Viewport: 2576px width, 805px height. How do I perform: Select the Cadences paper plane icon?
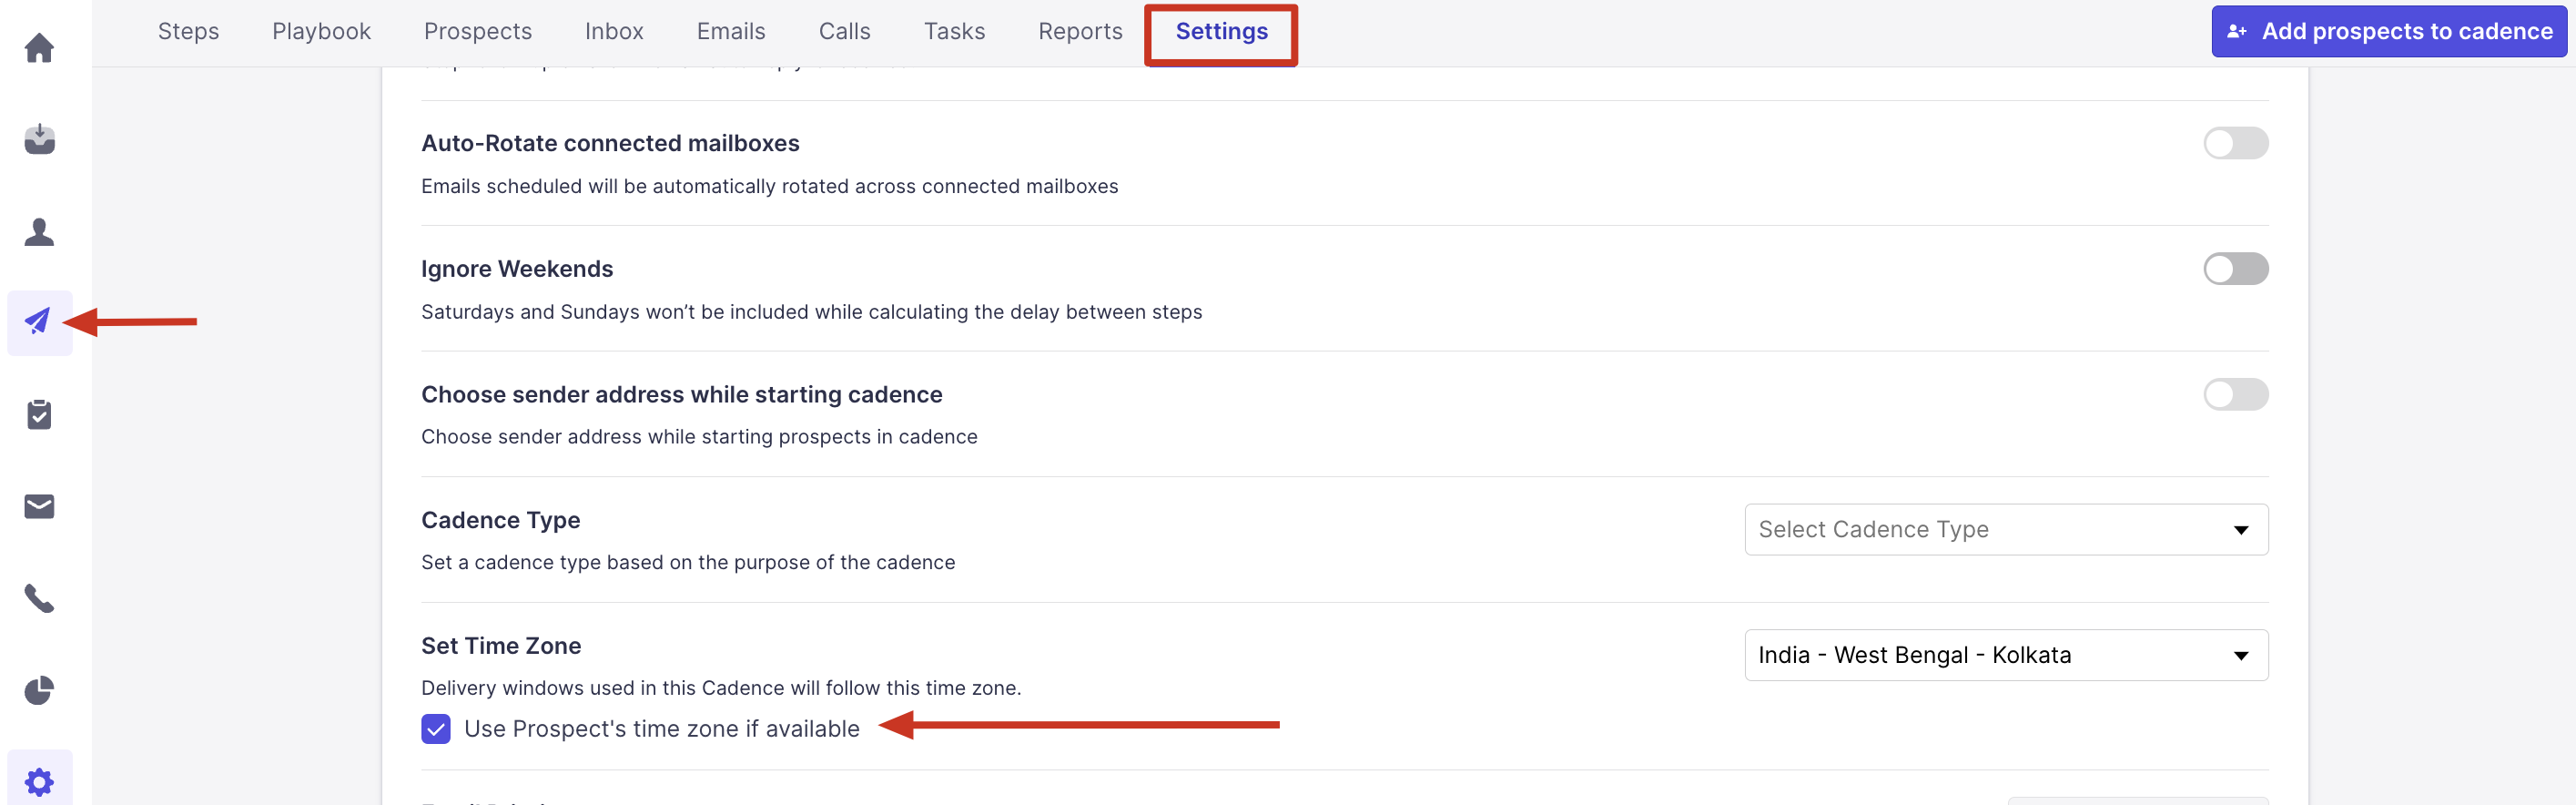pyautogui.click(x=39, y=322)
